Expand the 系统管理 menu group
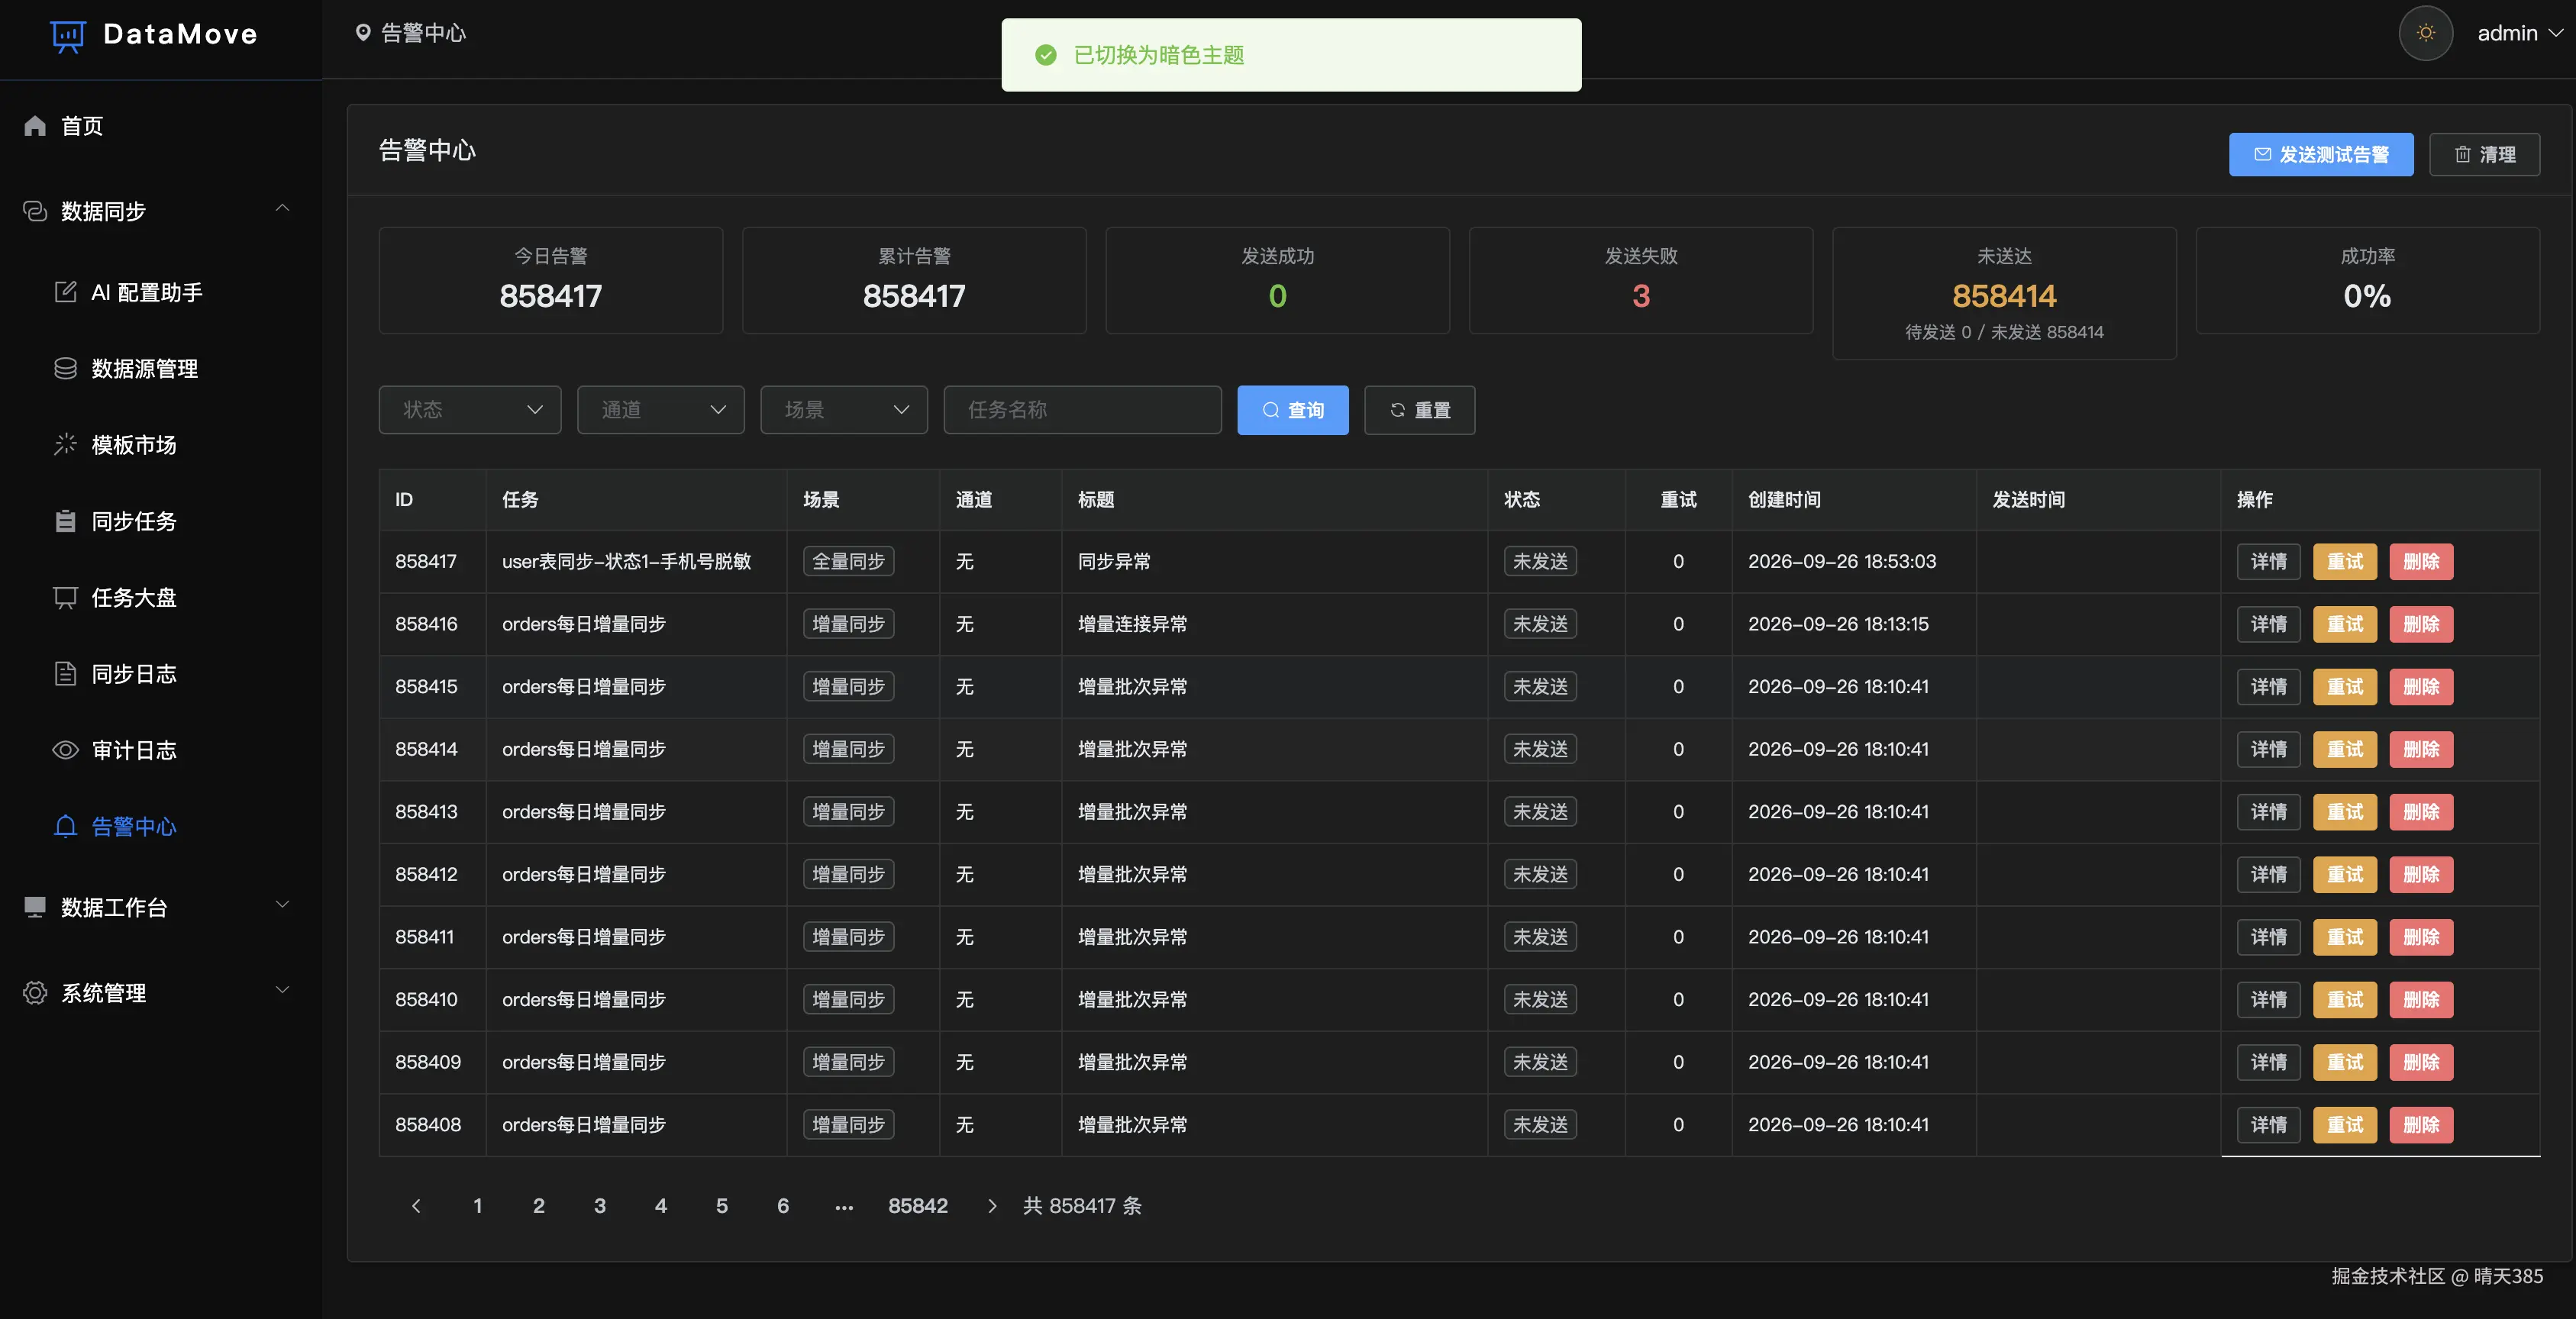This screenshot has height=1319, width=2576. (x=161, y=992)
